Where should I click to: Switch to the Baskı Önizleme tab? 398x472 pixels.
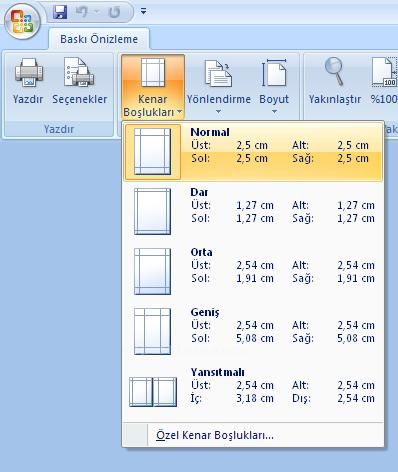(99, 39)
